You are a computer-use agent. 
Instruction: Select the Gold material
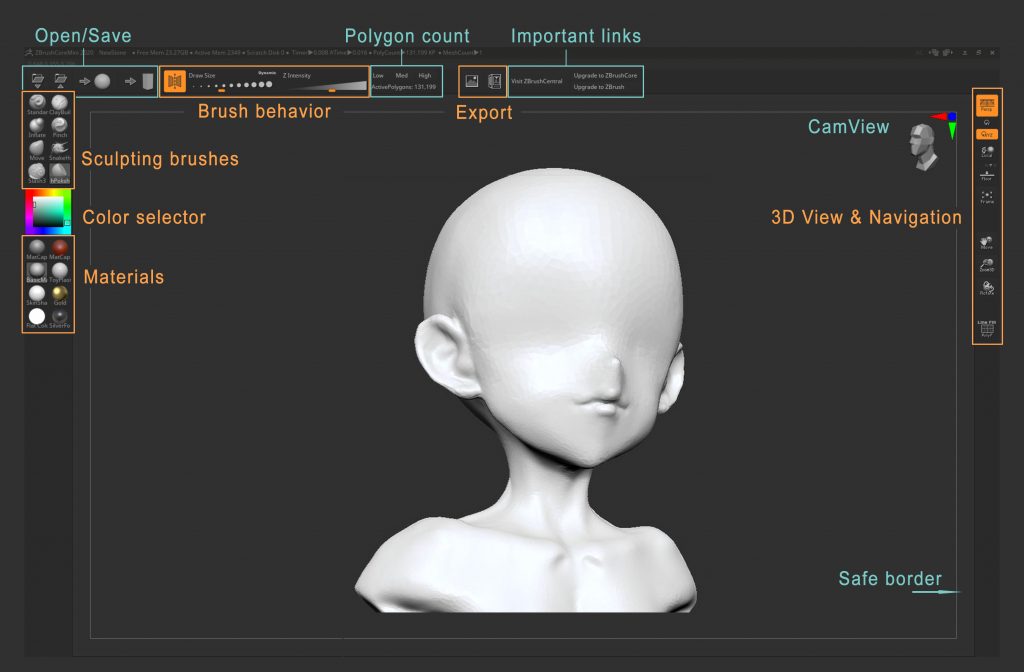point(60,293)
